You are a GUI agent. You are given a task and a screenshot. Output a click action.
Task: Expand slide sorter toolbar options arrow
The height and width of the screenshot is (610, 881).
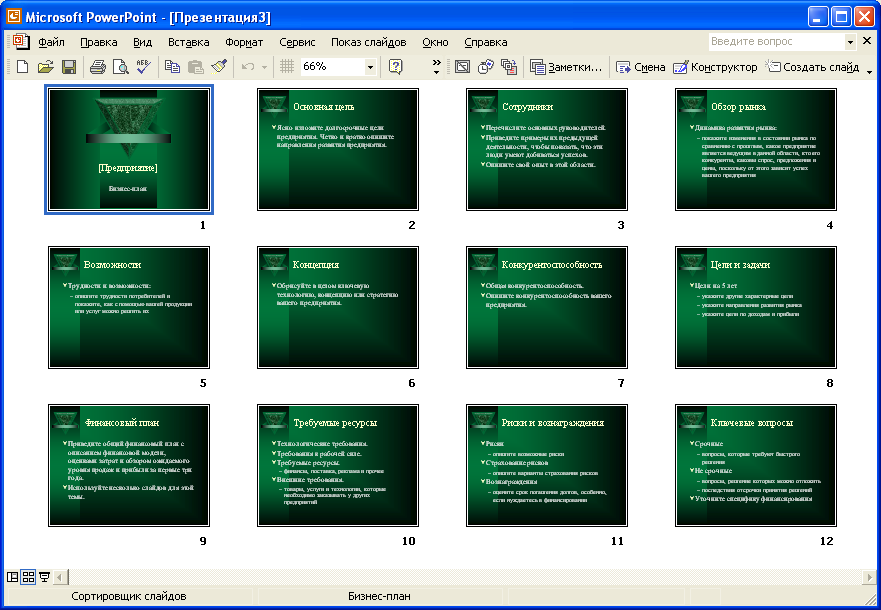pyautogui.click(x=870, y=70)
